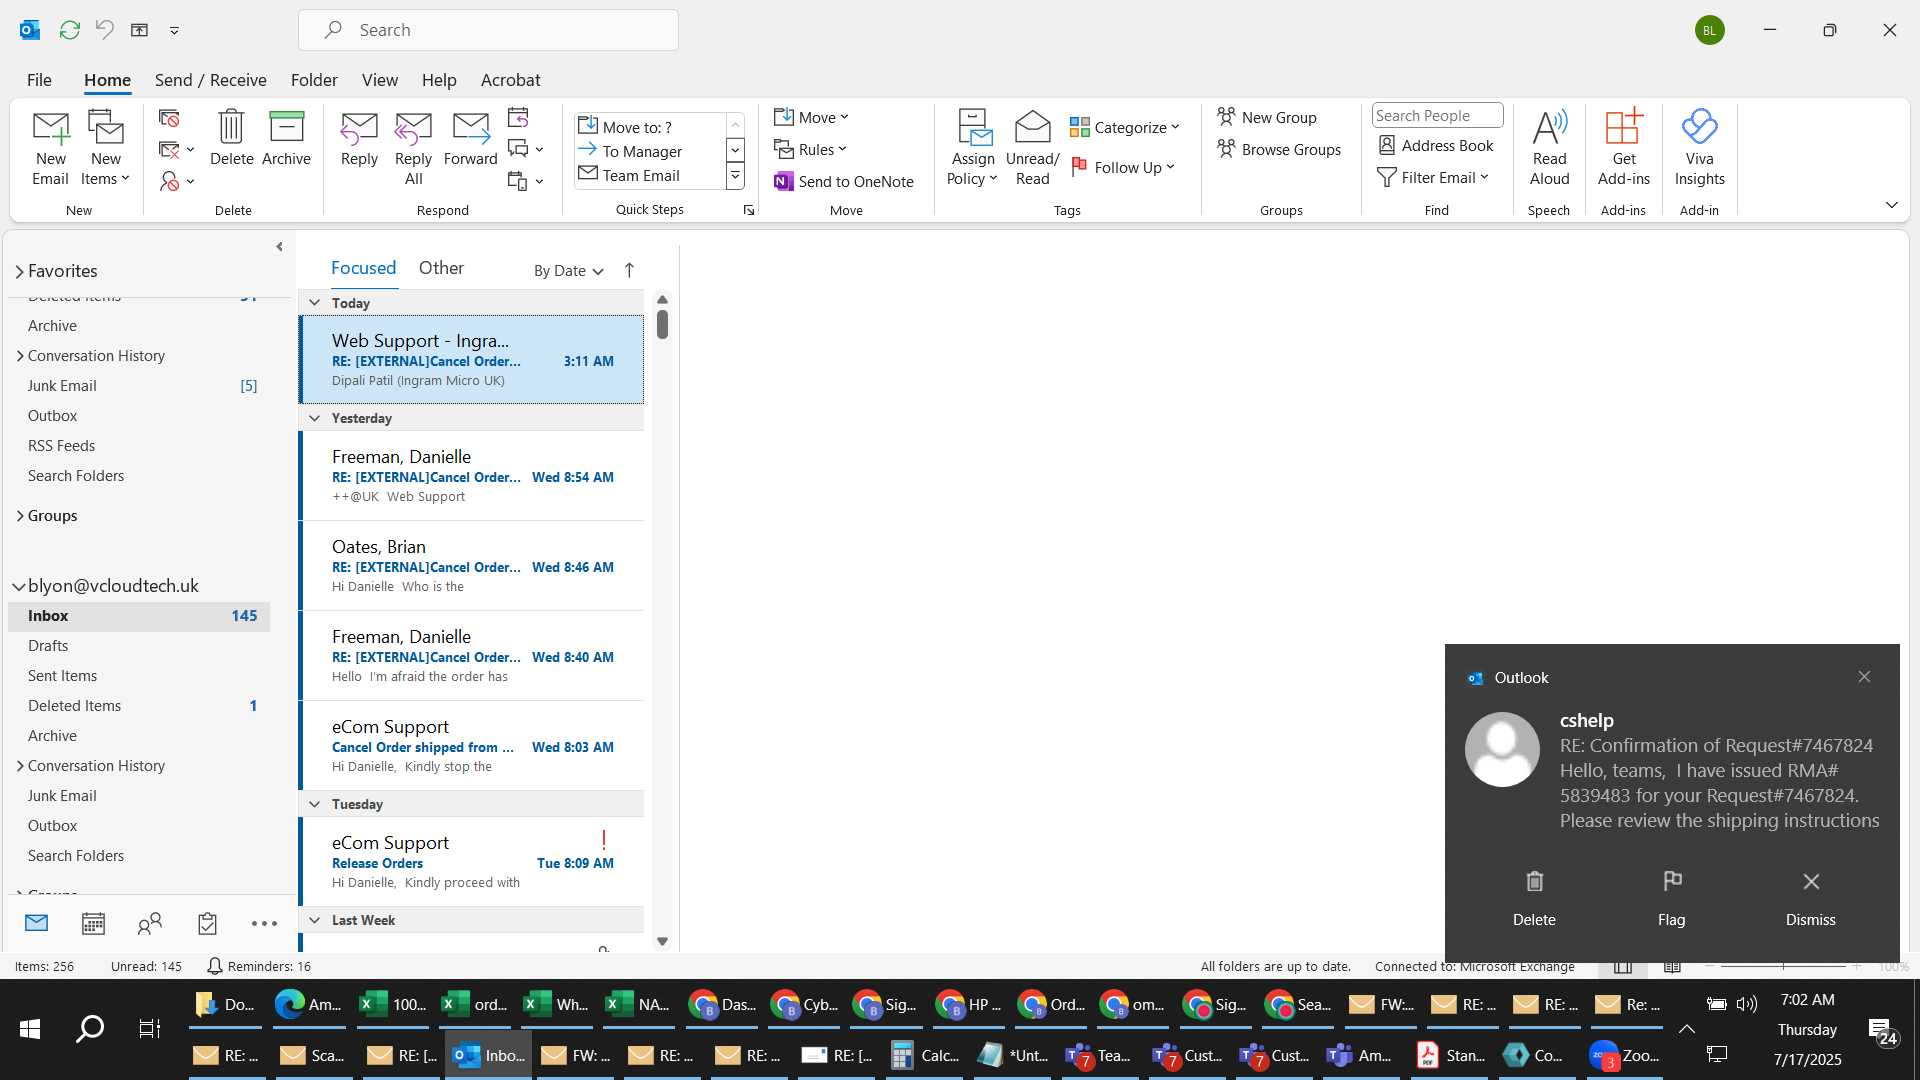The image size is (1920, 1080).
Task: Open the Filter Email dropdown
Action: tap(1433, 177)
